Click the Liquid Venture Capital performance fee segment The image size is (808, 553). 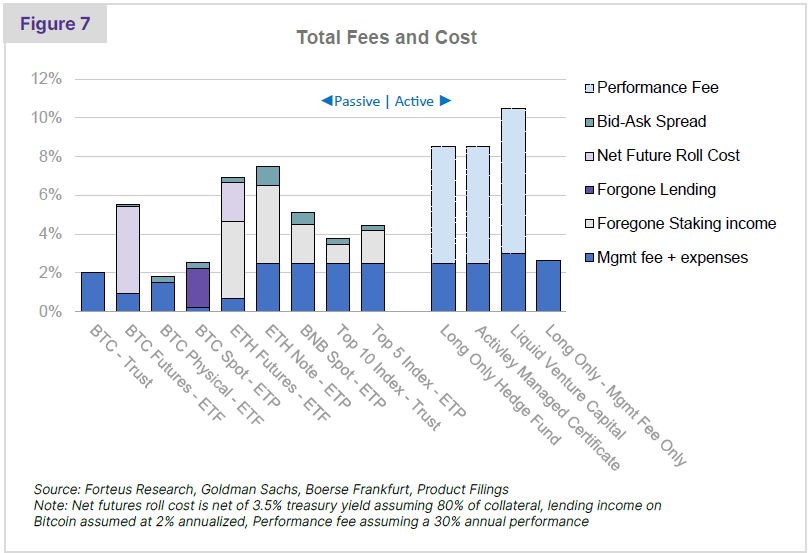pyautogui.click(x=513, y=181)
